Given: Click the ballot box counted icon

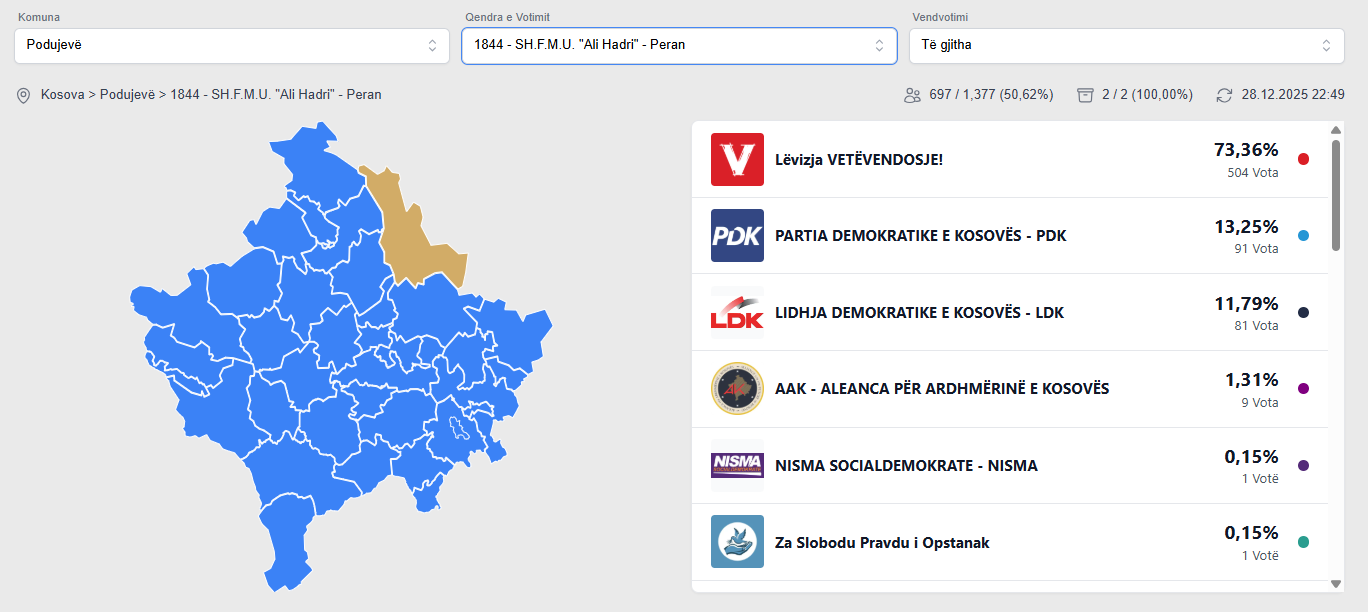Looking at the screenshot, I should pyautogui.click(x=1085, y=95).
